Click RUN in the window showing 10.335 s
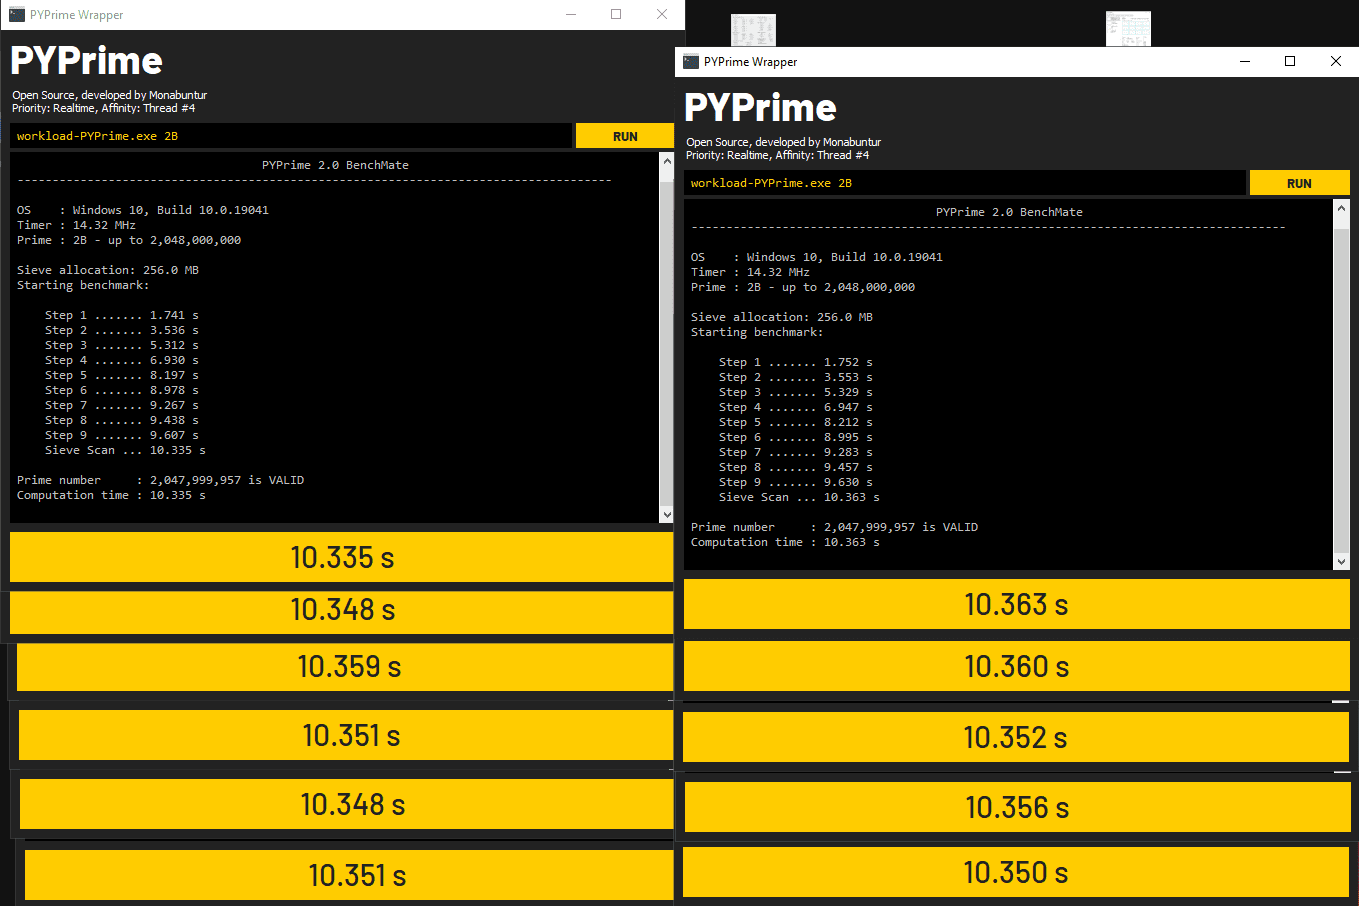Image resolution: width=1359 pixels, height=906 pixels. 625,136
